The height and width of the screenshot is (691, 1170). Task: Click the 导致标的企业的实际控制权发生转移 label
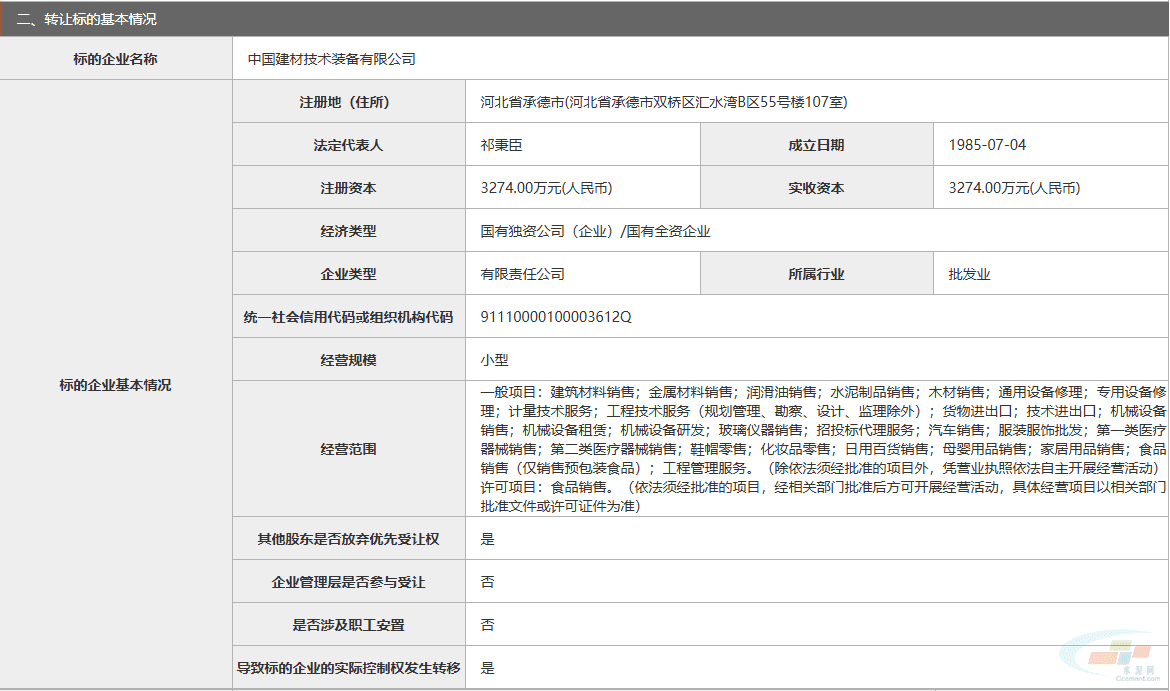click(x=348, y=668)
